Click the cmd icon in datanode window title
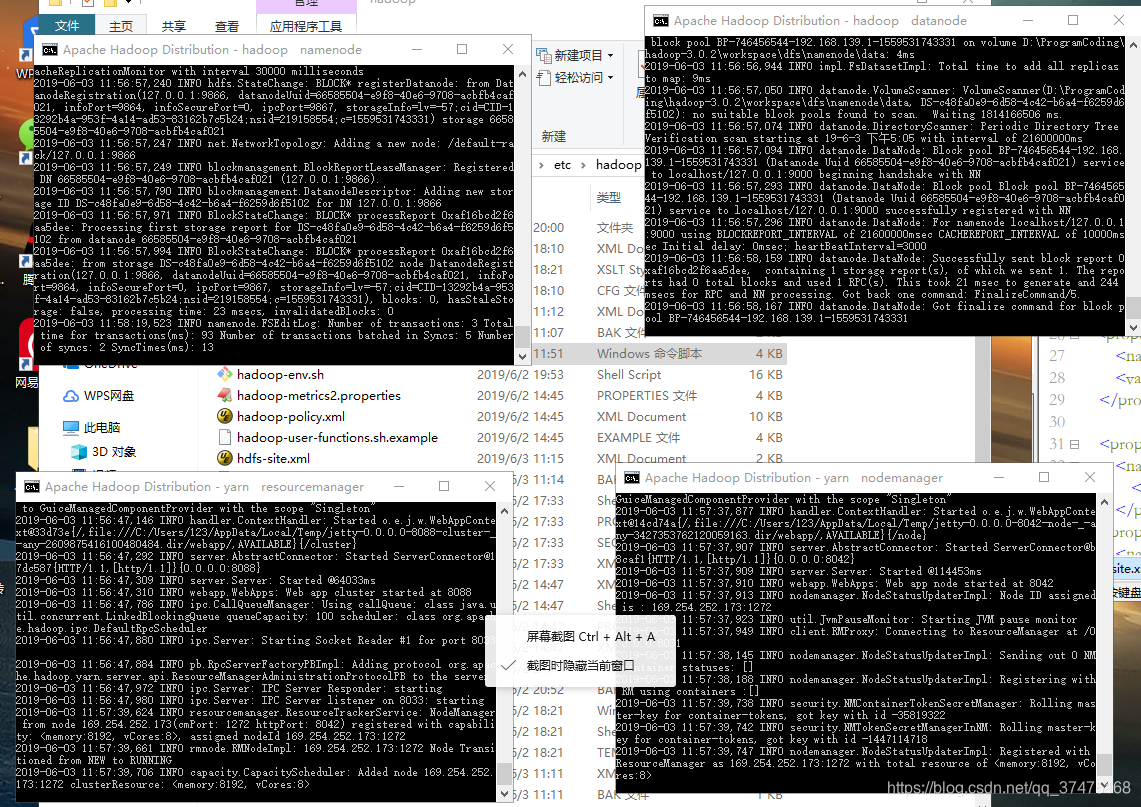The image size is (1141, 807). 661,20
